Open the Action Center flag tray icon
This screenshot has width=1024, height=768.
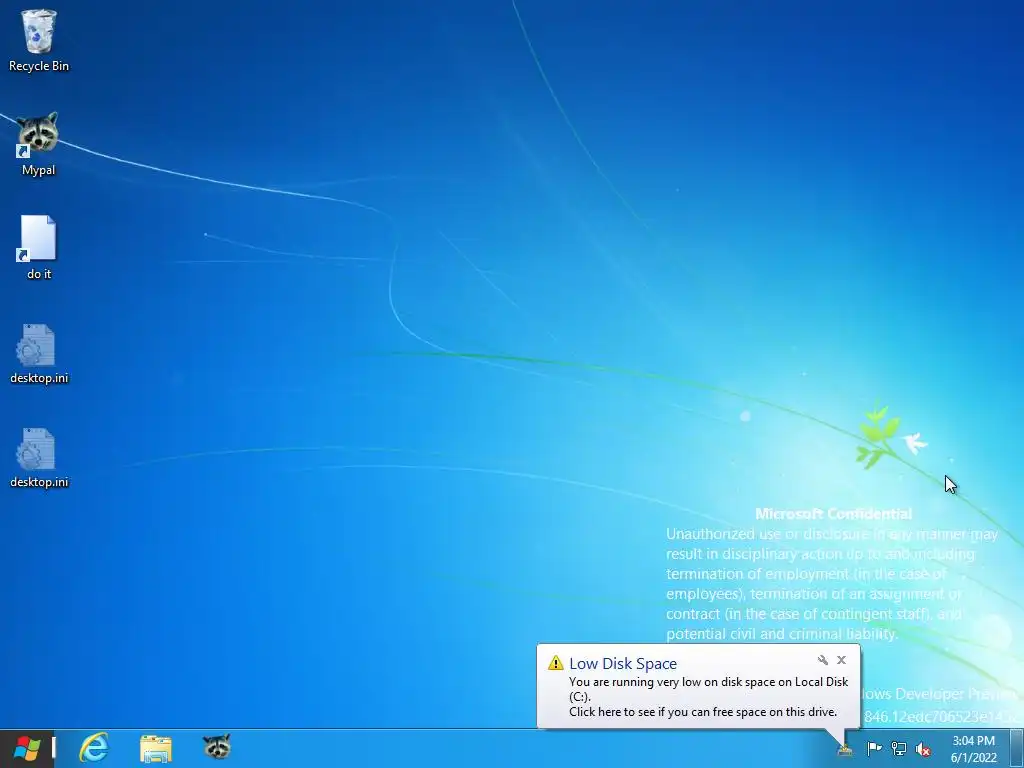click(874, 748)
